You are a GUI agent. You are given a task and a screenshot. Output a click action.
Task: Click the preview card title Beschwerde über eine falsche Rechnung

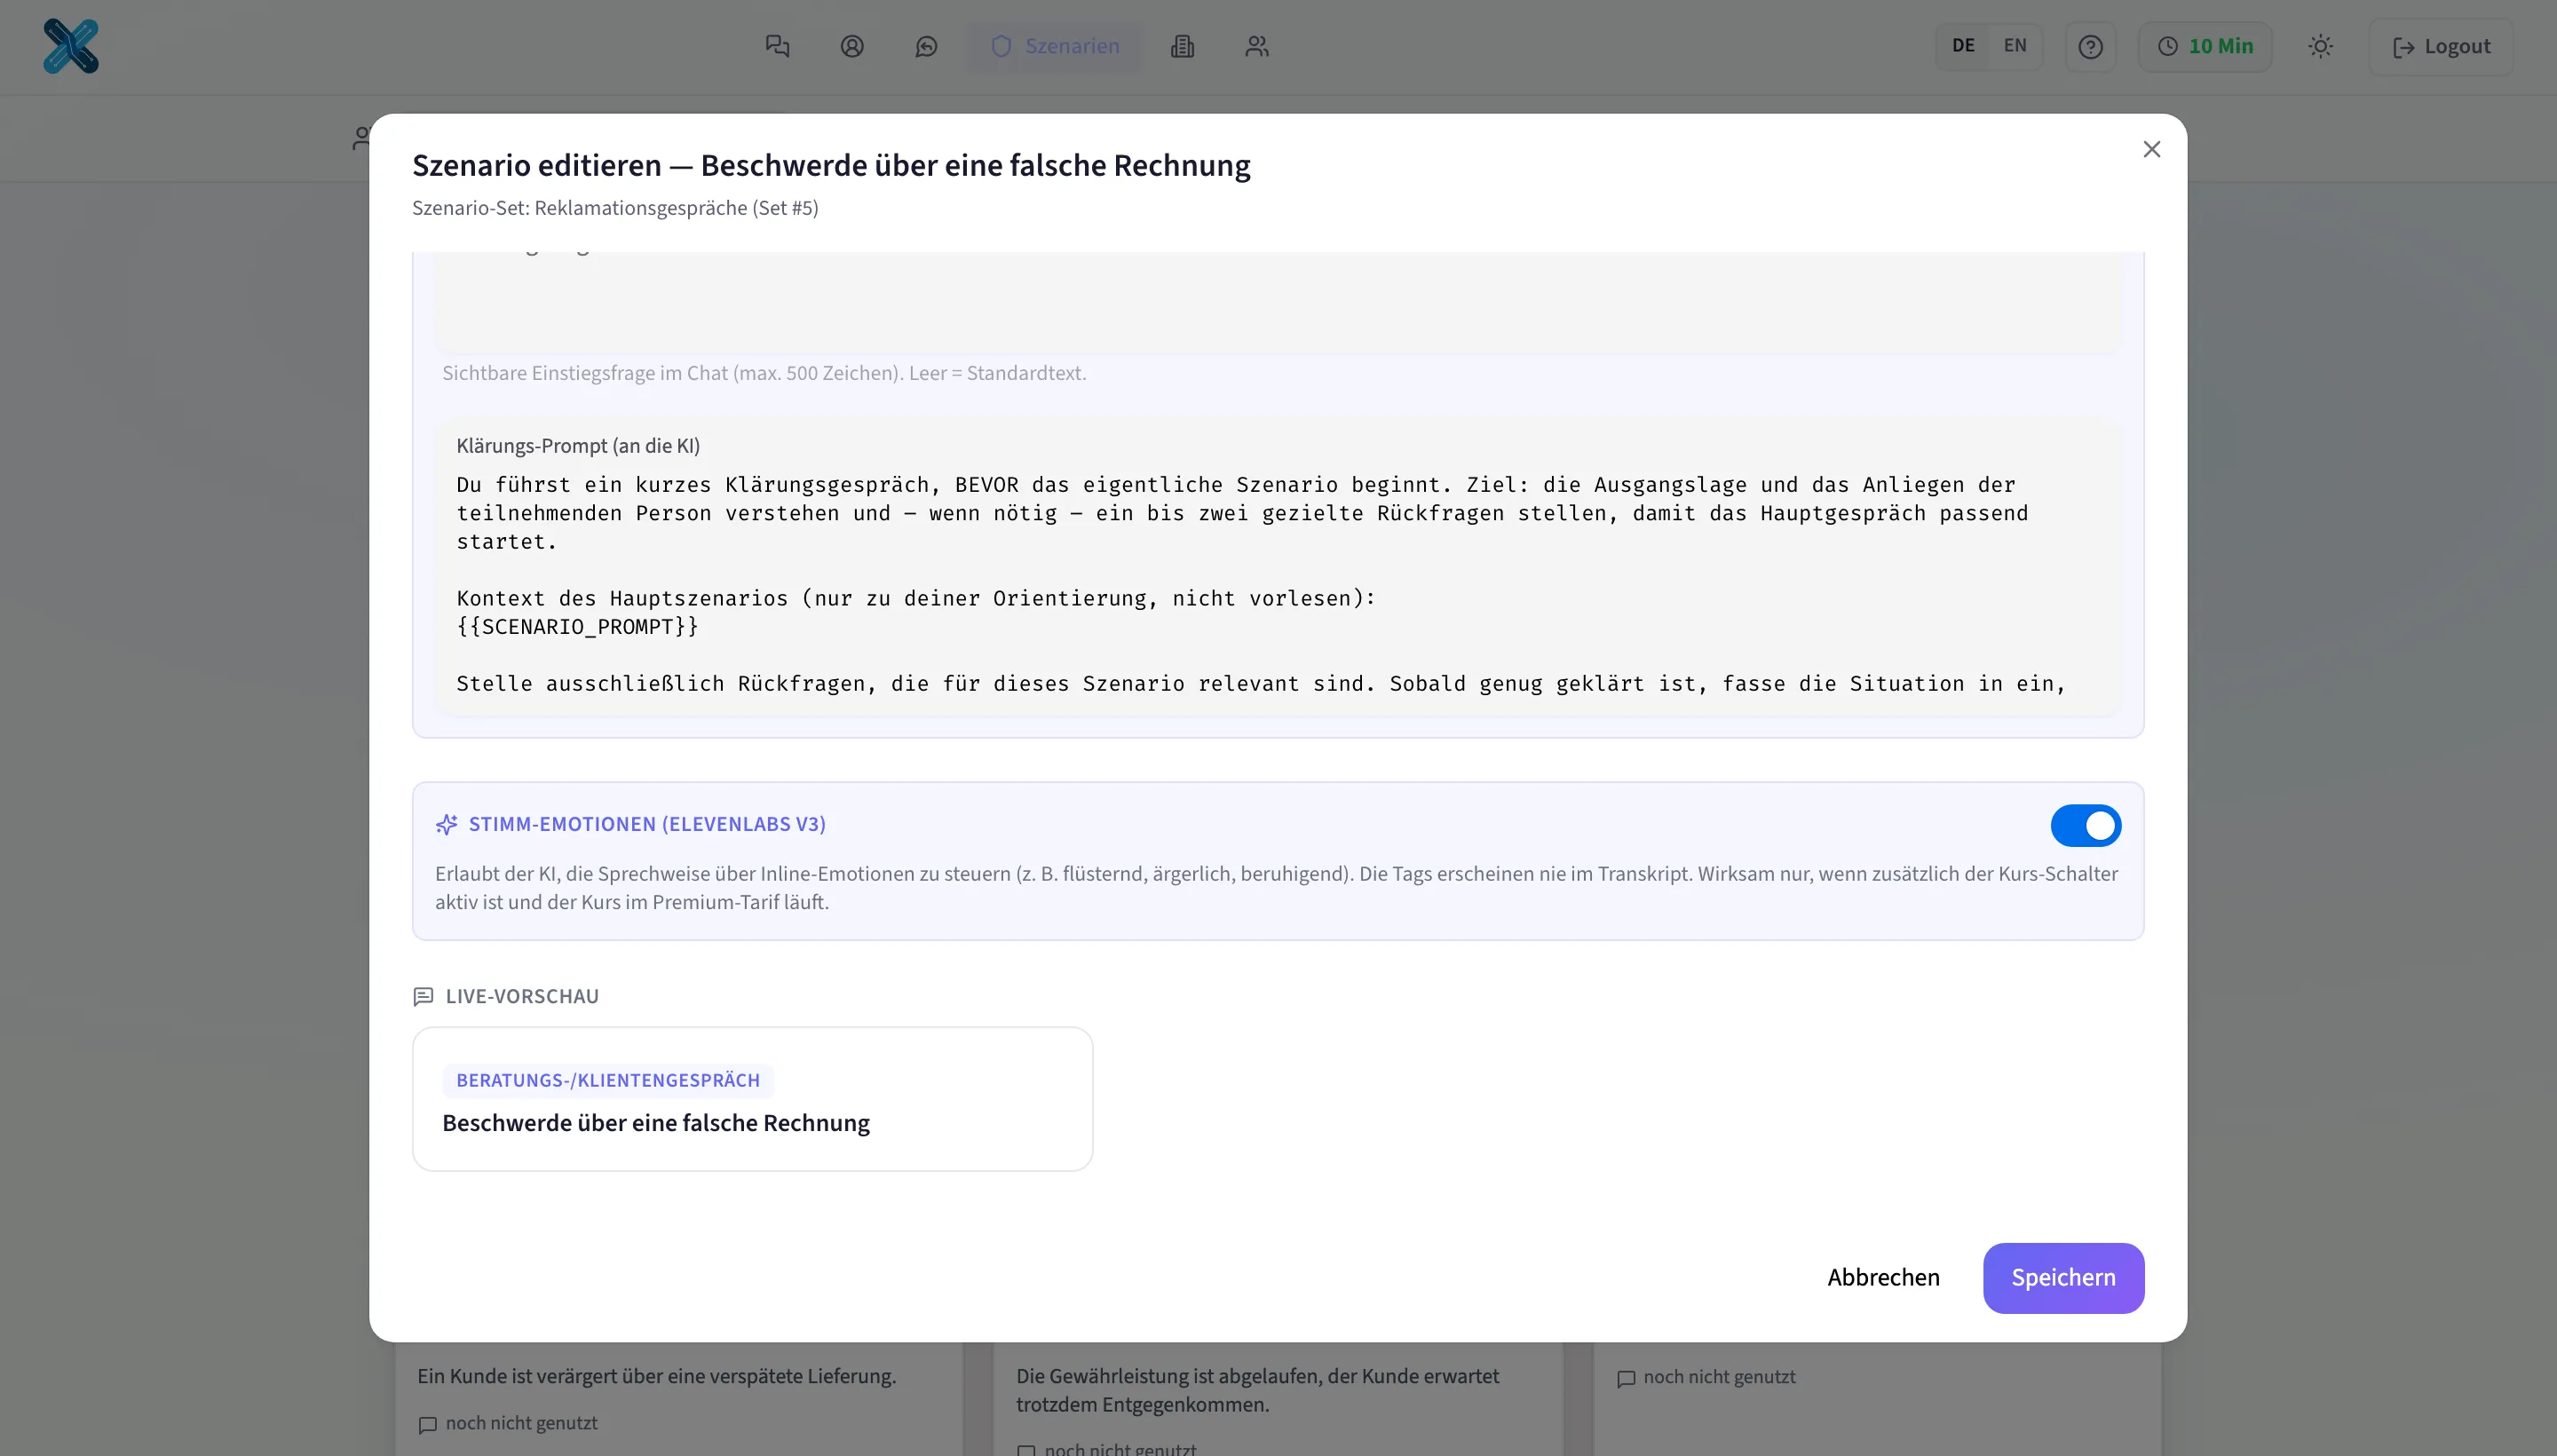[x=656, y=1123]
